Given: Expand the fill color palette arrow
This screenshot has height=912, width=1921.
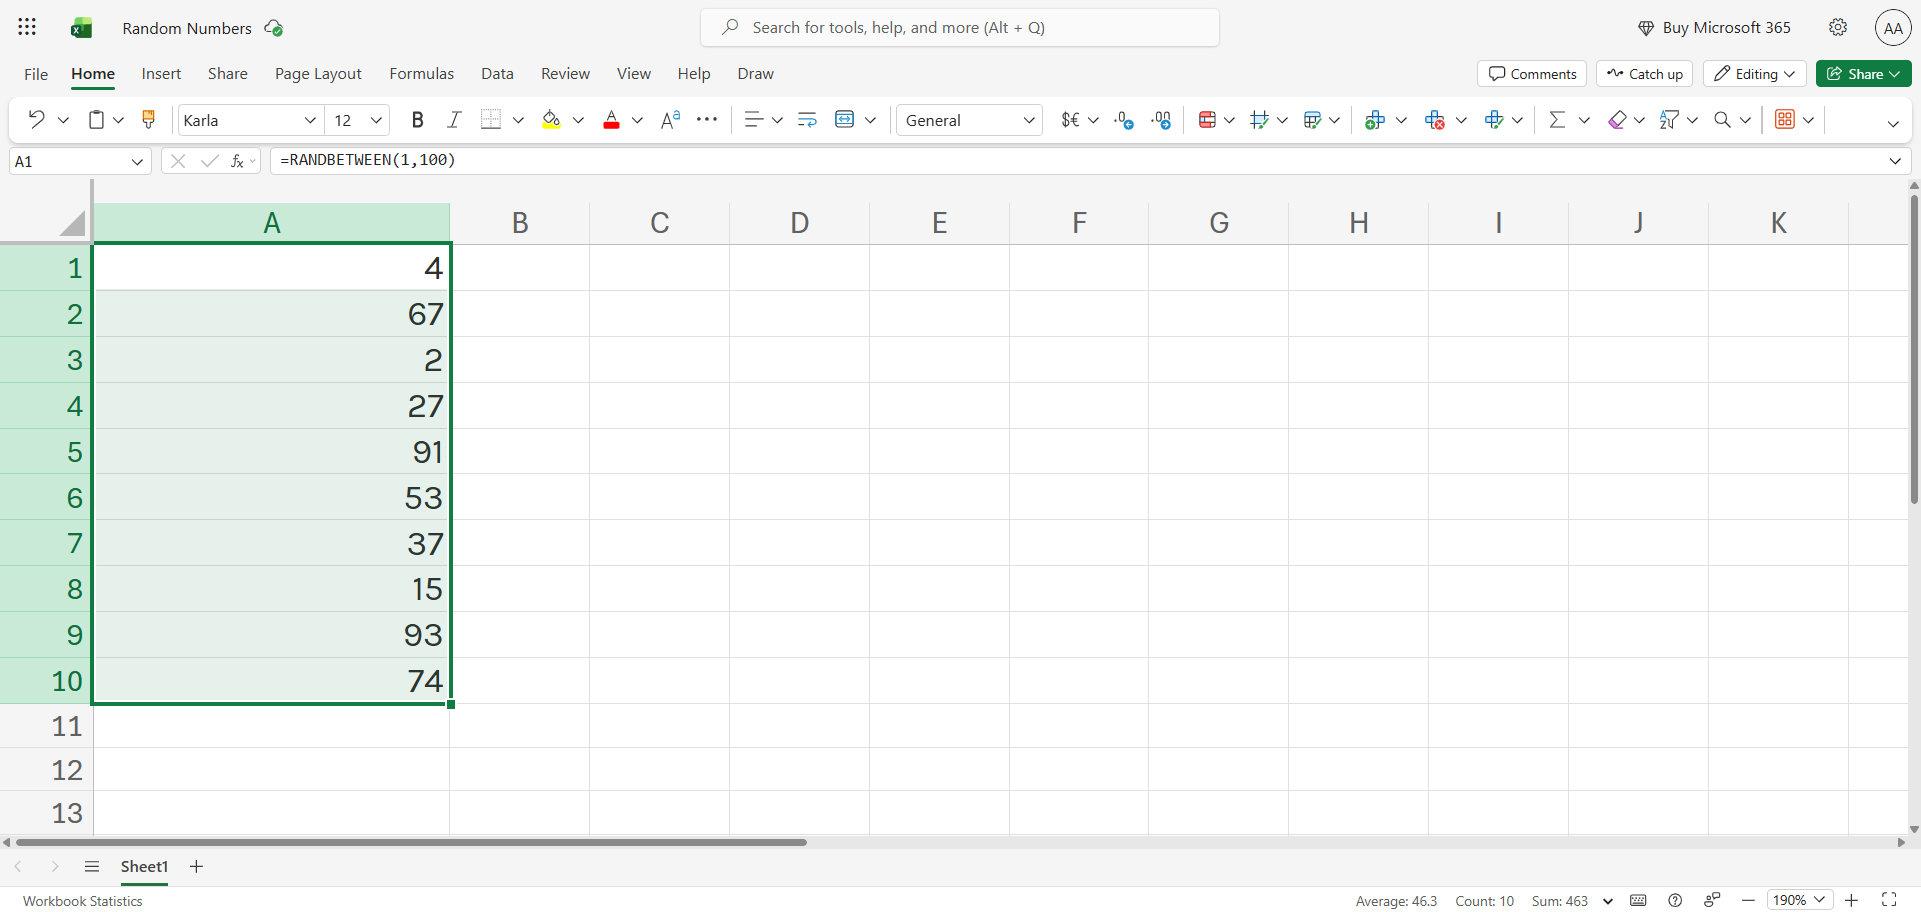Looking at the screenshot, I should (578, 120).
